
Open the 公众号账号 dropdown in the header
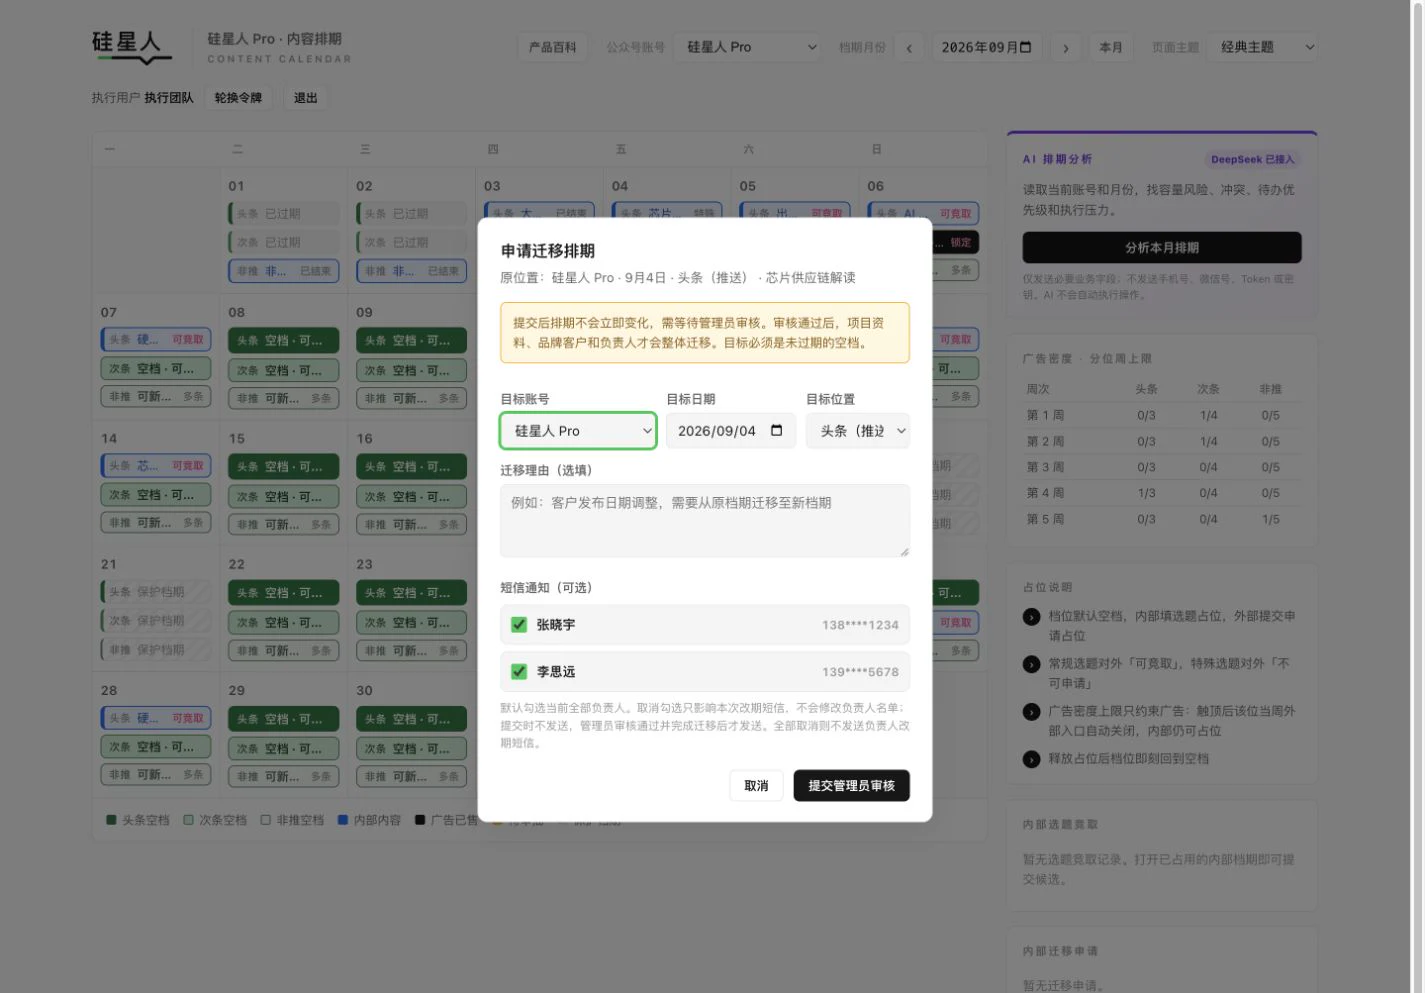(748, 47)
